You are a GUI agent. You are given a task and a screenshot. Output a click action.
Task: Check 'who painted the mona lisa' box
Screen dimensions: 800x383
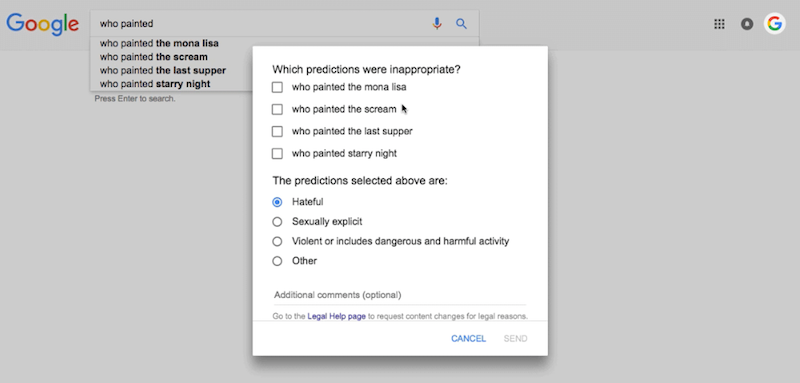[277, 87]
